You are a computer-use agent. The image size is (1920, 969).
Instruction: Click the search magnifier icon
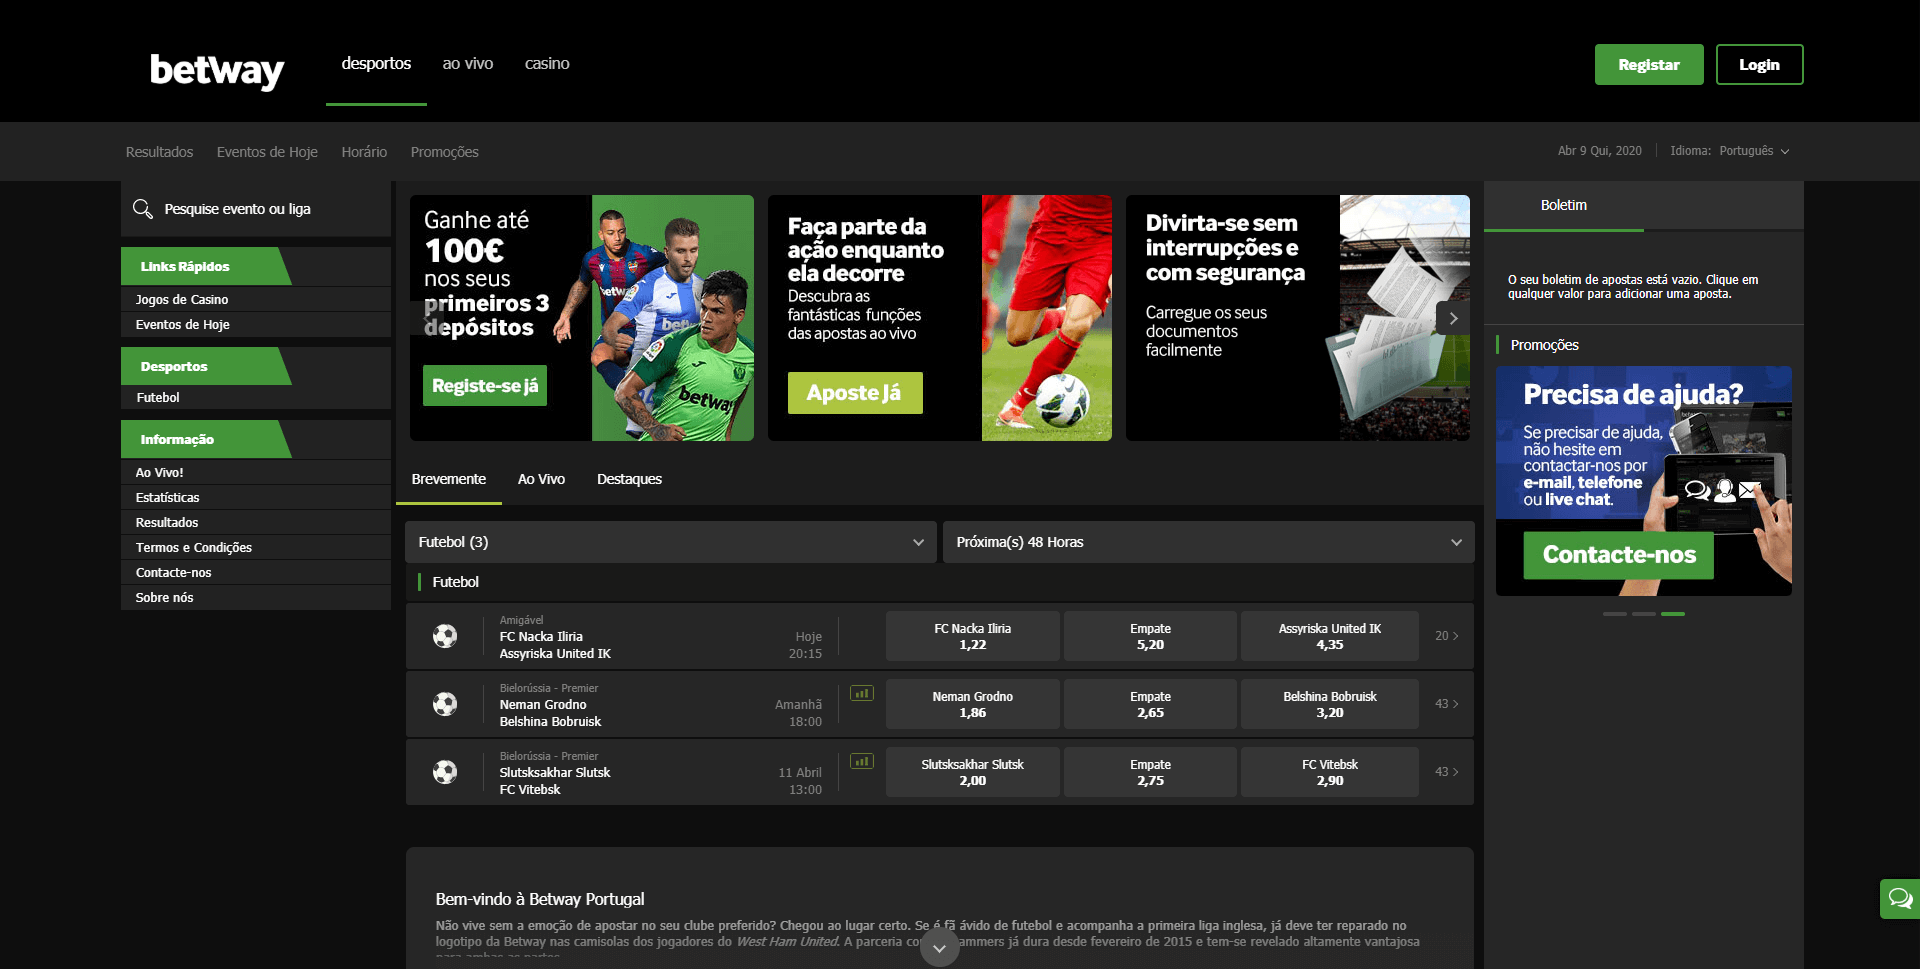click(143, 208)
